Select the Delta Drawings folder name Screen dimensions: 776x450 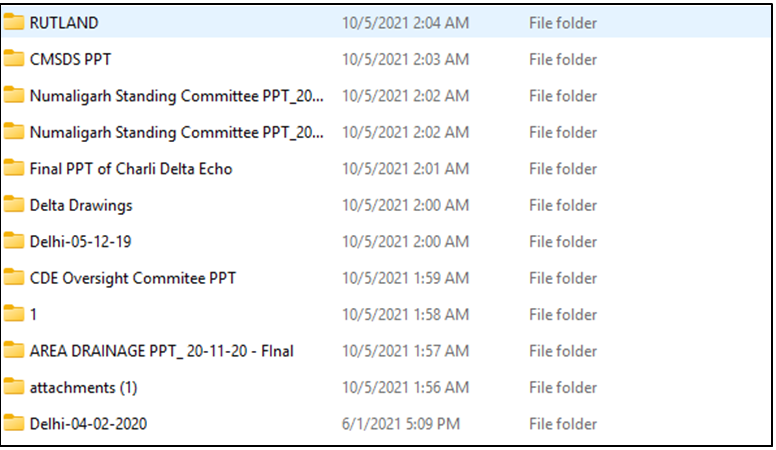pyautogui.click(x=81, y=205)
